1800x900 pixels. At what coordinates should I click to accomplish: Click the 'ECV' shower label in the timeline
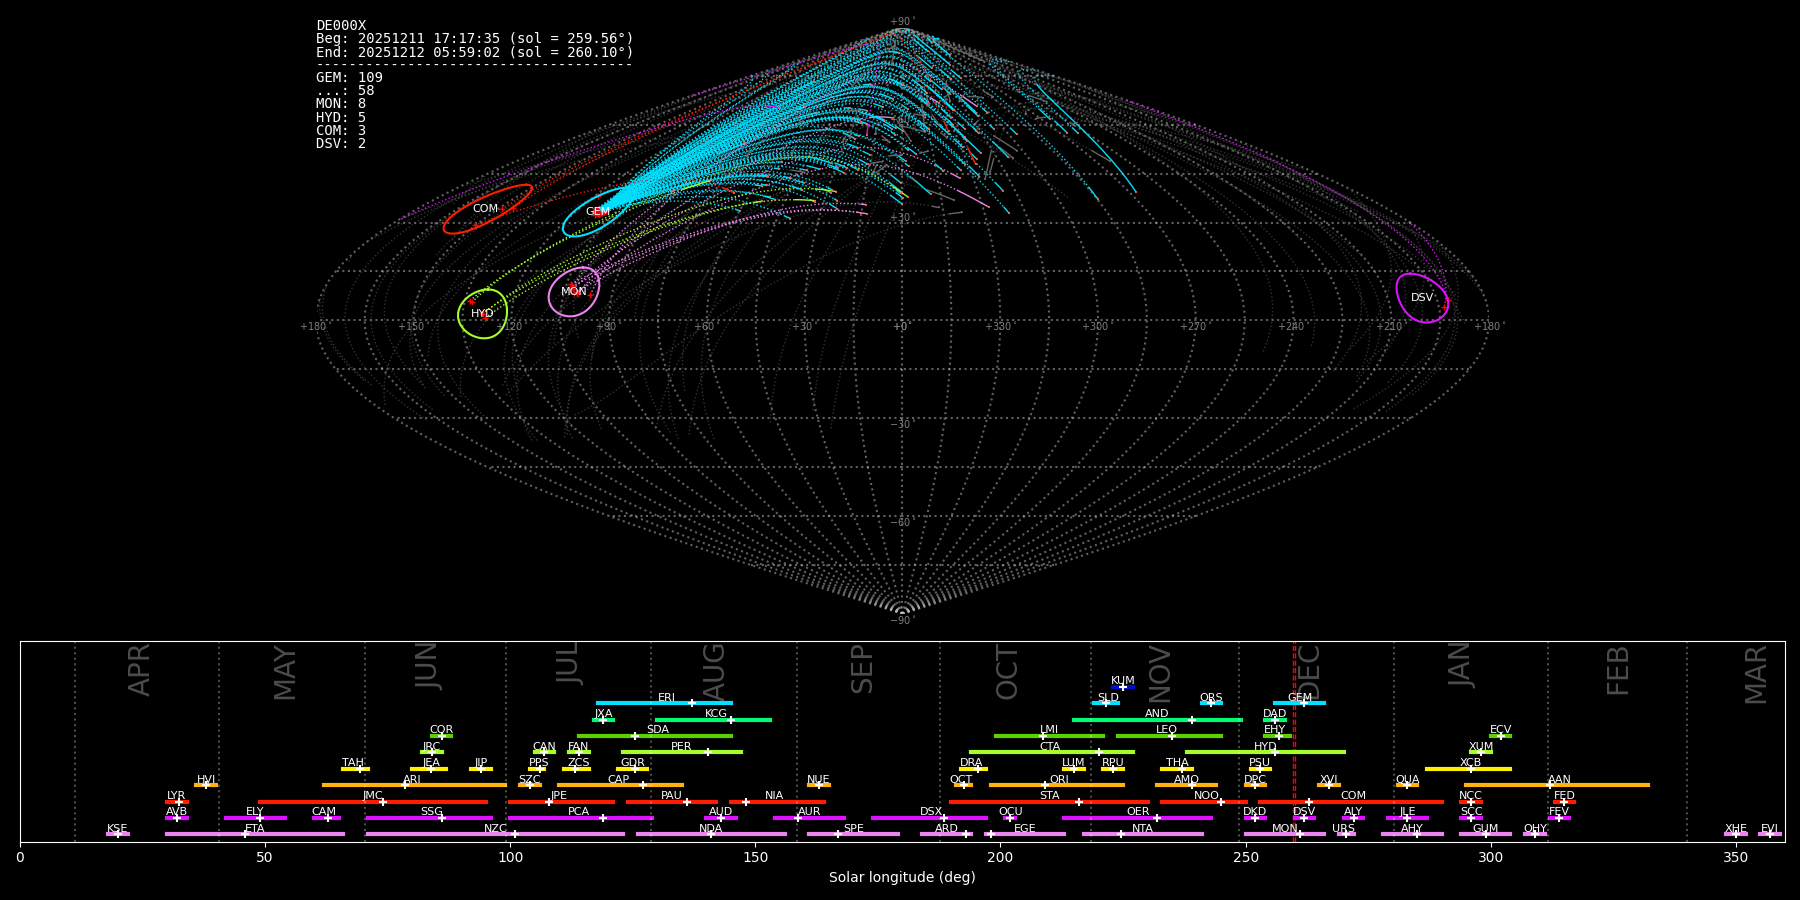[x=1500, y=730]
